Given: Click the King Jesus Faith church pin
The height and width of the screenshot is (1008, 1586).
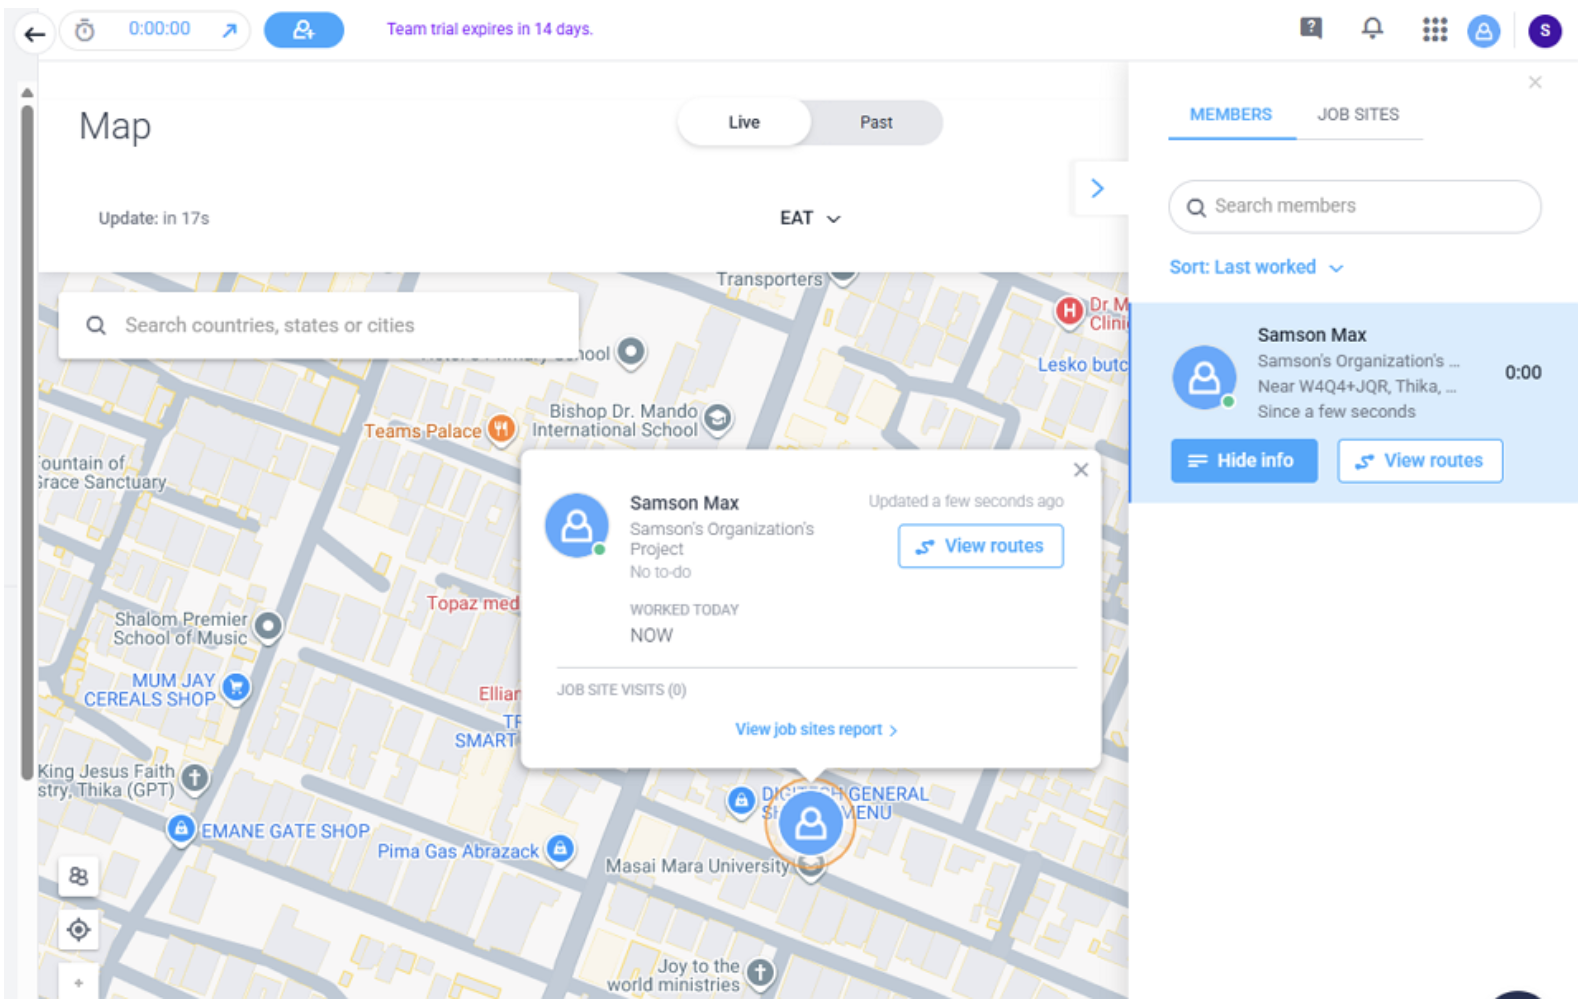Looking at the screenshot, I should (195, 777).
